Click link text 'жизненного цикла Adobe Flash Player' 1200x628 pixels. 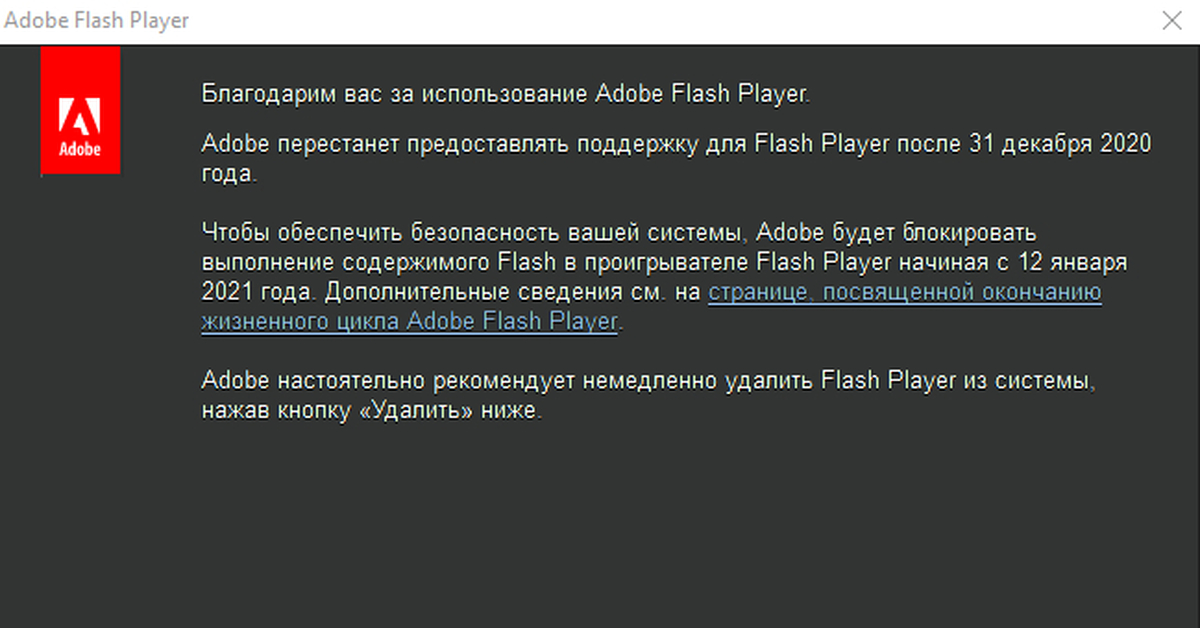point(410,322)
